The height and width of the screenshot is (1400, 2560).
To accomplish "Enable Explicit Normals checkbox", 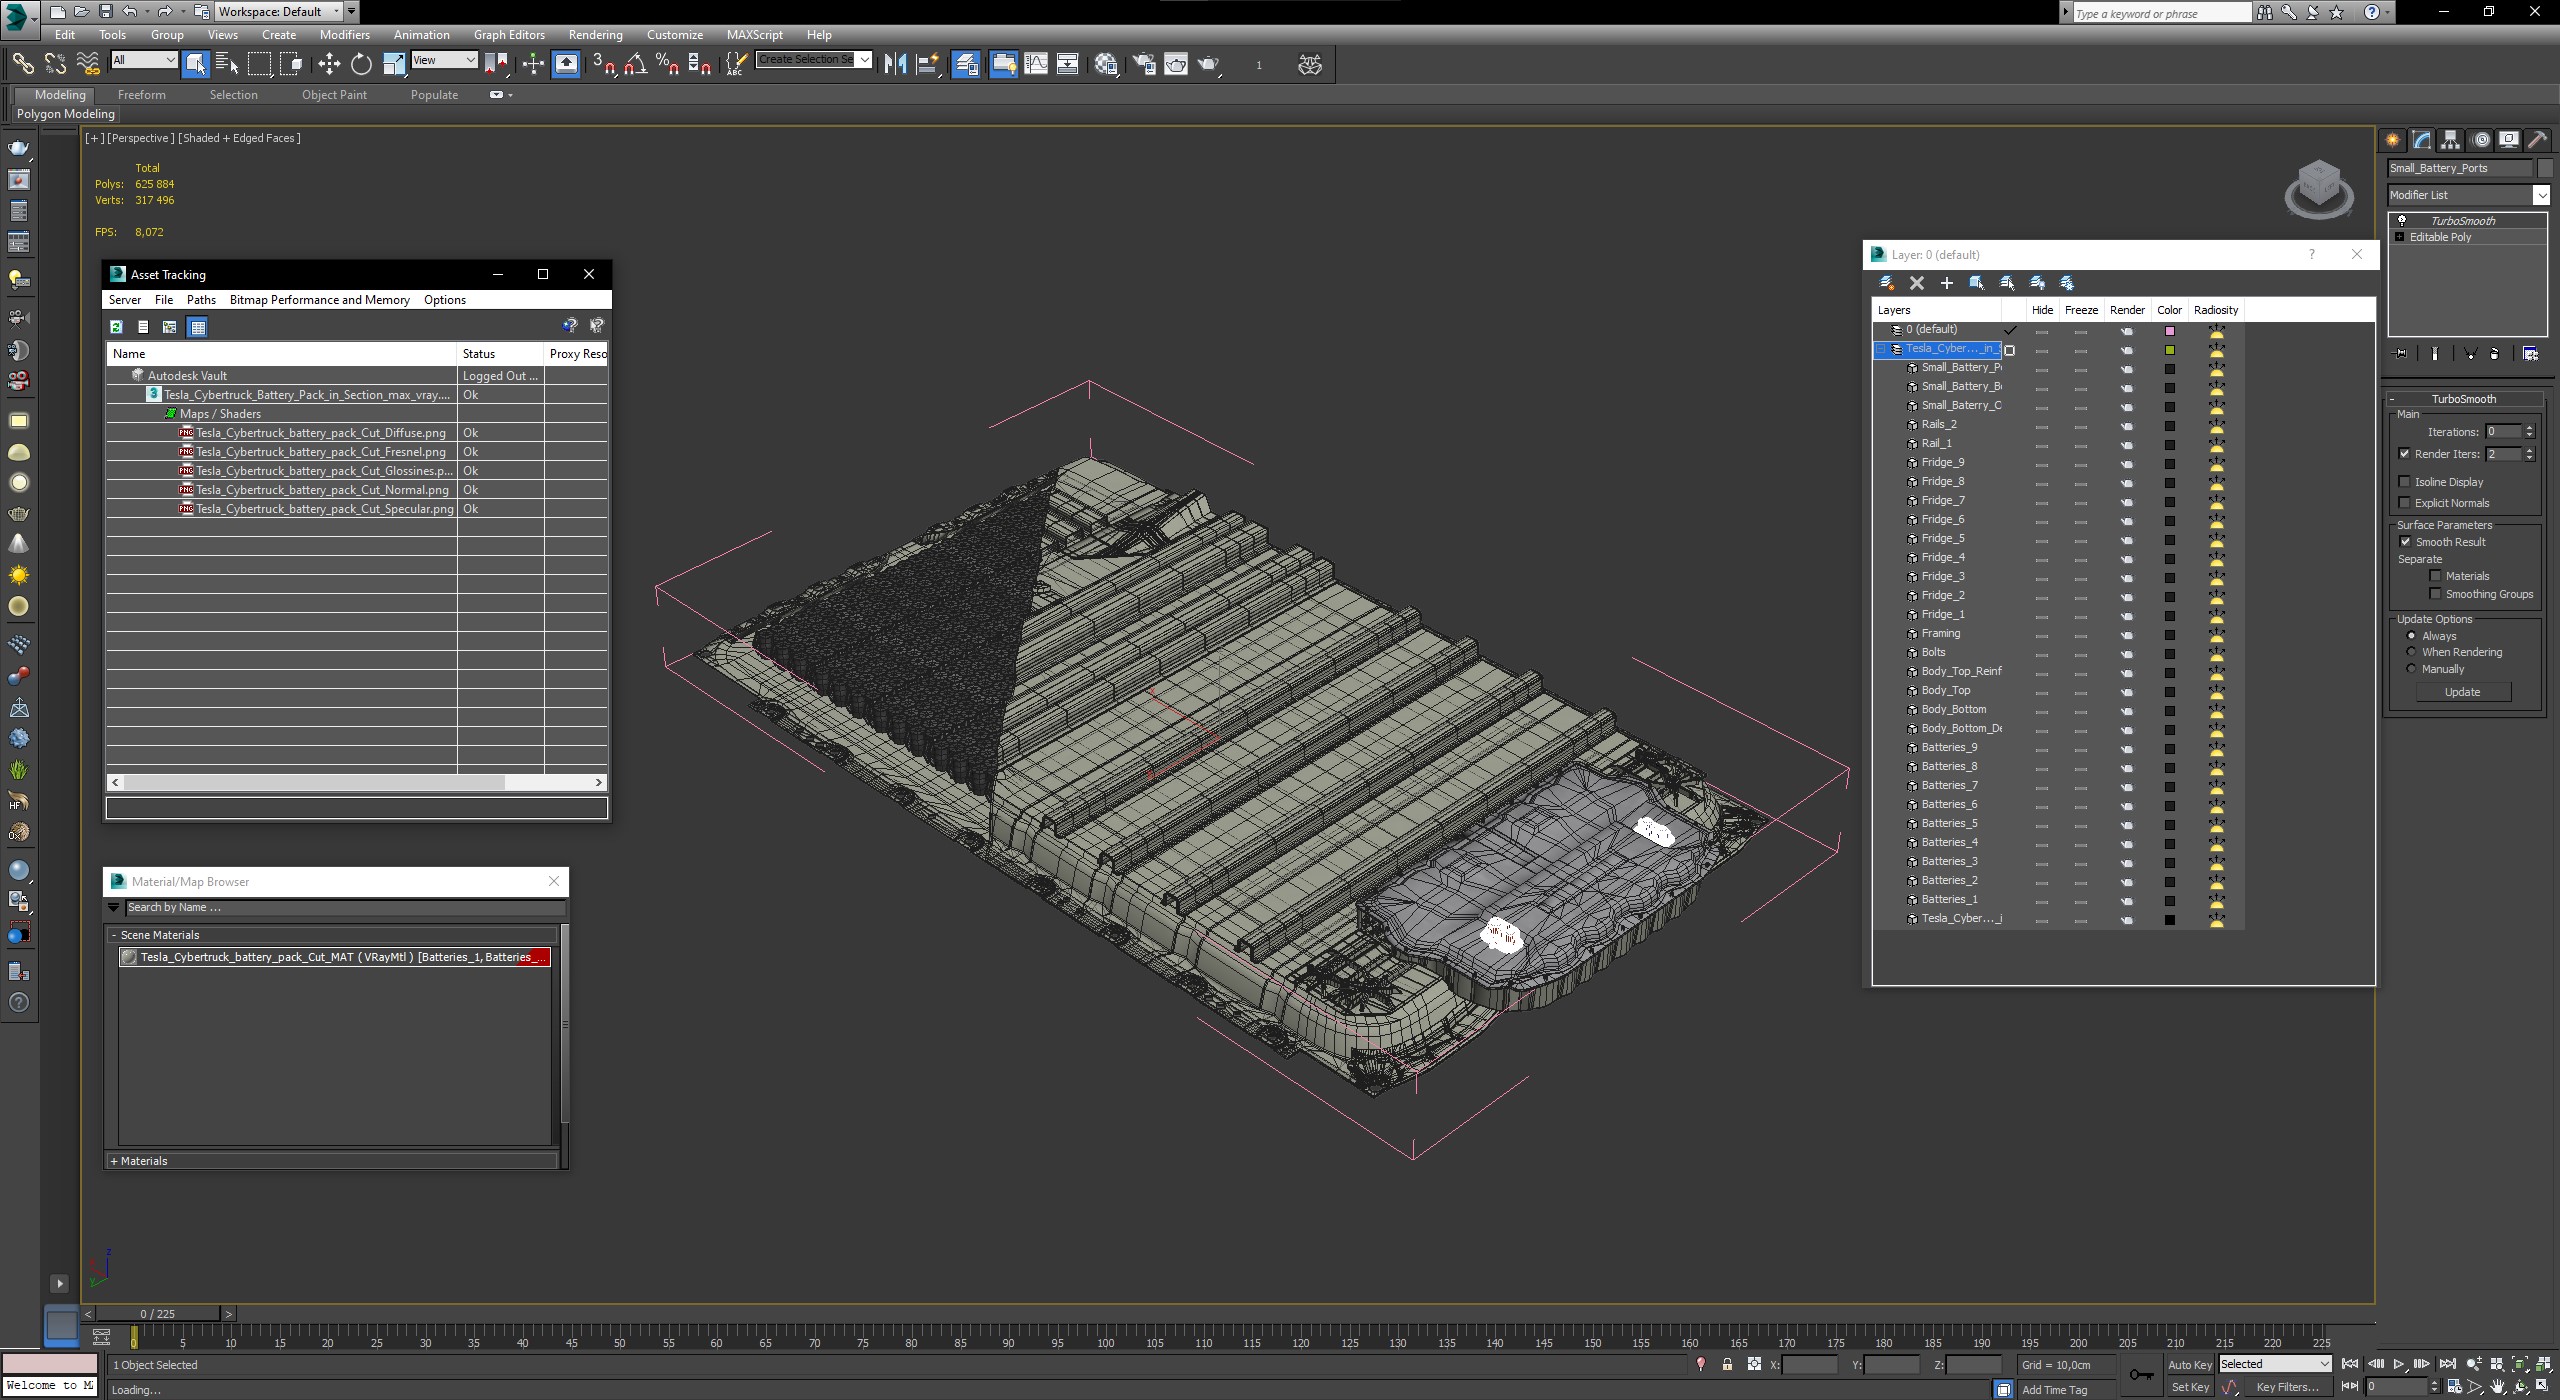I will tap(2405, 503).
